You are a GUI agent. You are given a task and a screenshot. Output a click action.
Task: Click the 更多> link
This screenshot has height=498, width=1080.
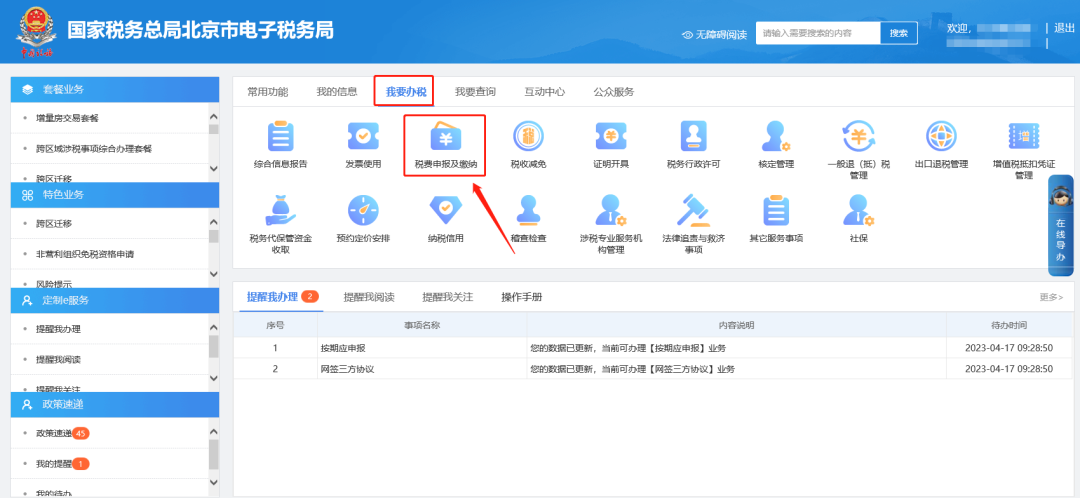pos(1051,297)
